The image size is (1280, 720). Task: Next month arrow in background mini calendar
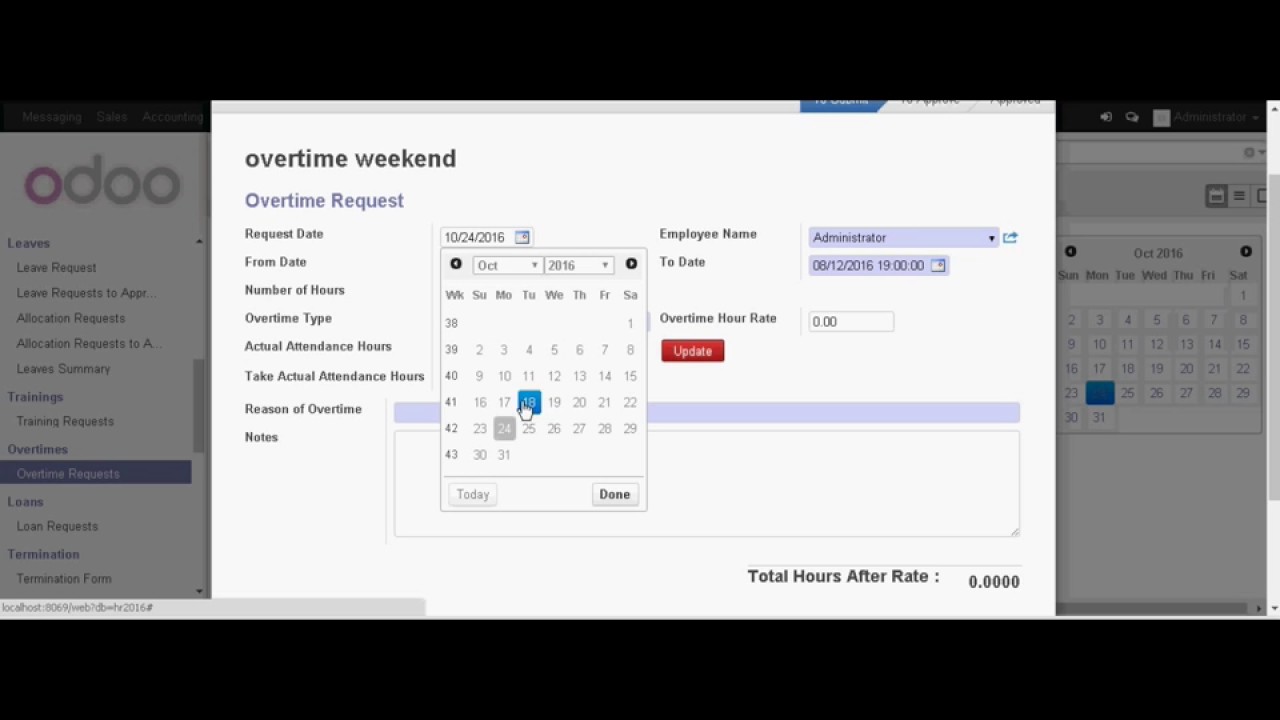tap(1246, 252)
